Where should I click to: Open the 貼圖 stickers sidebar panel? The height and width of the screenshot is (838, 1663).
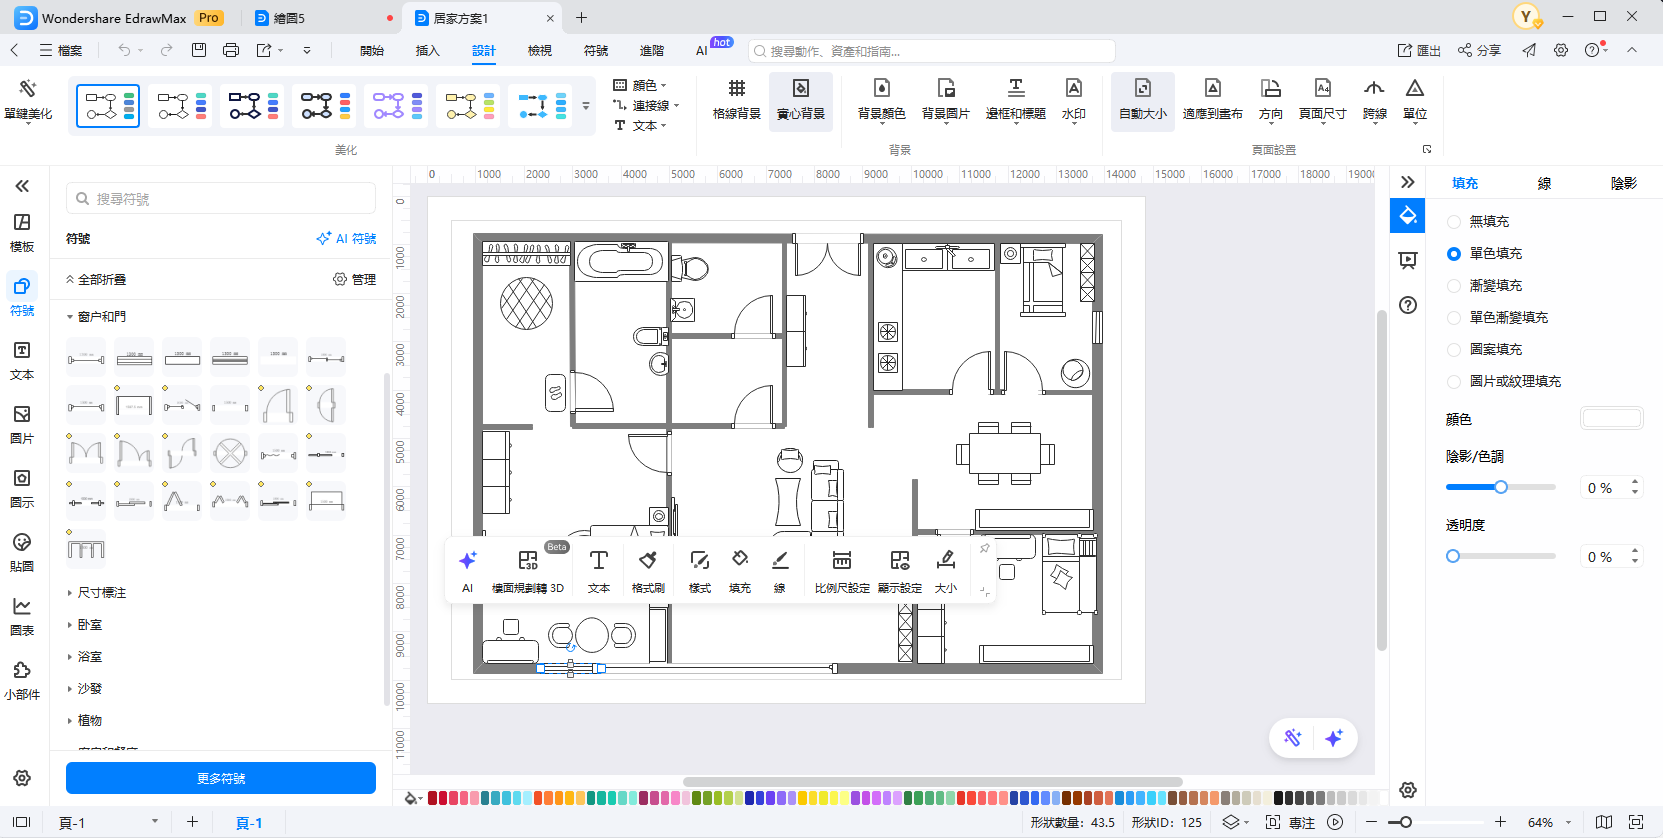(x=22, y=552)
